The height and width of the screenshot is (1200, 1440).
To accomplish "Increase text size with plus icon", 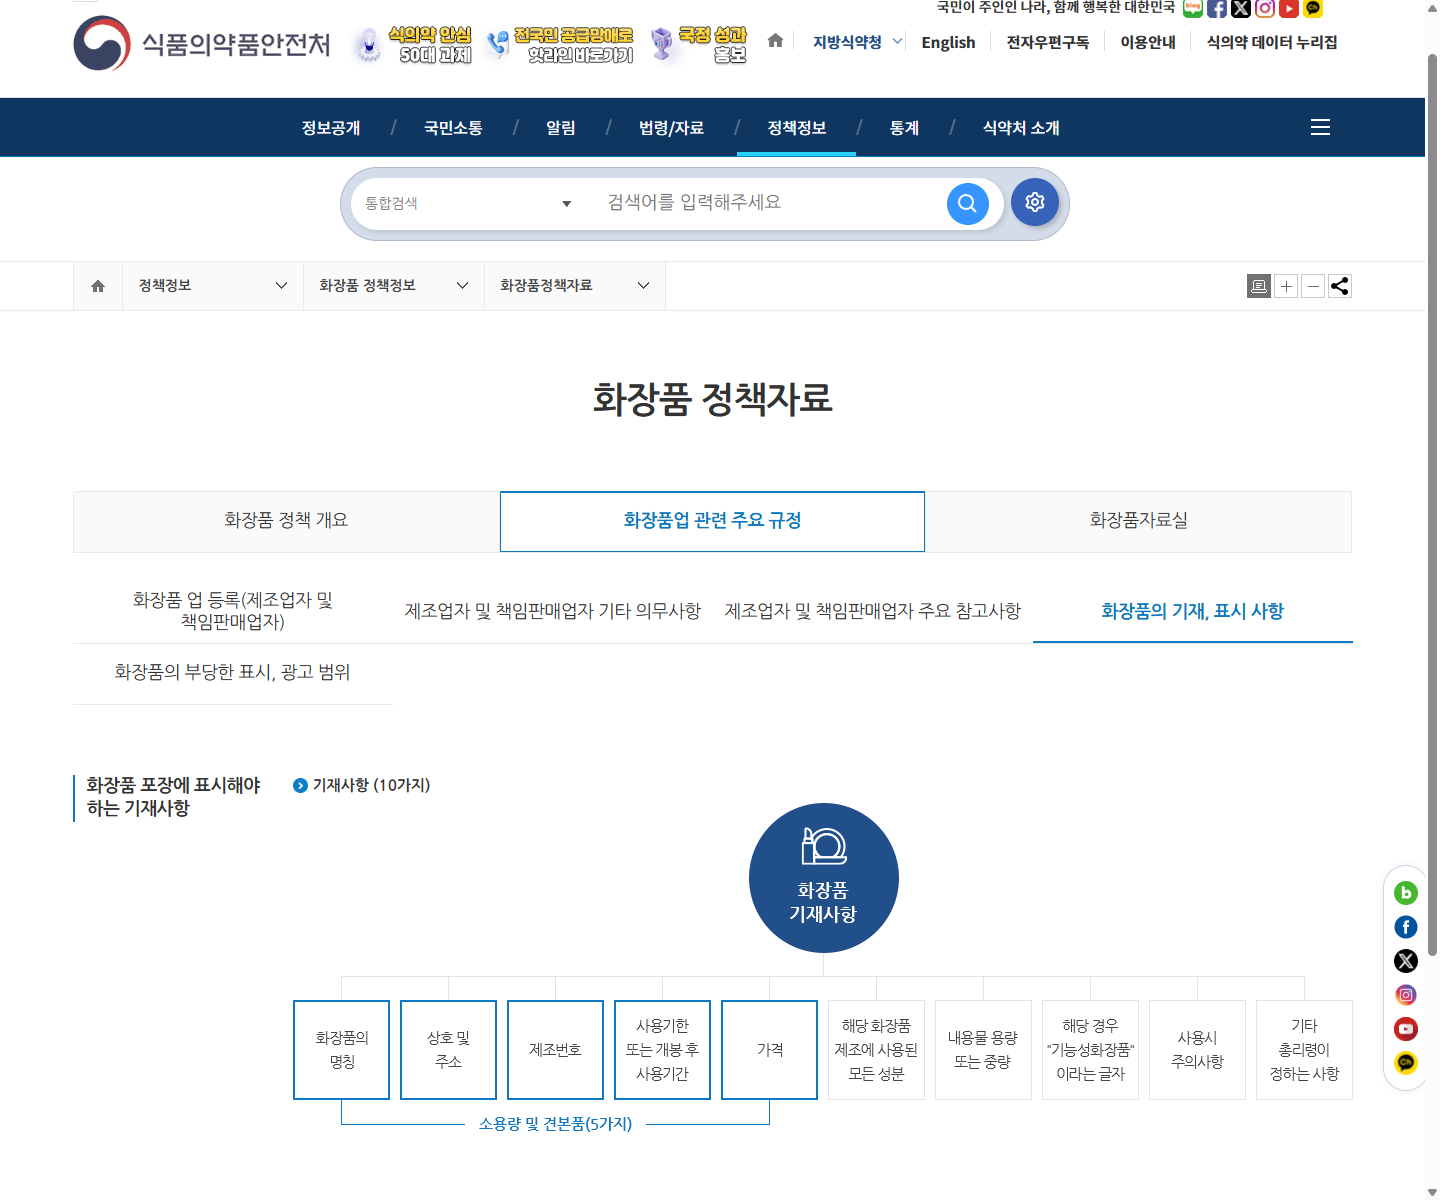I will point(1286,286).
